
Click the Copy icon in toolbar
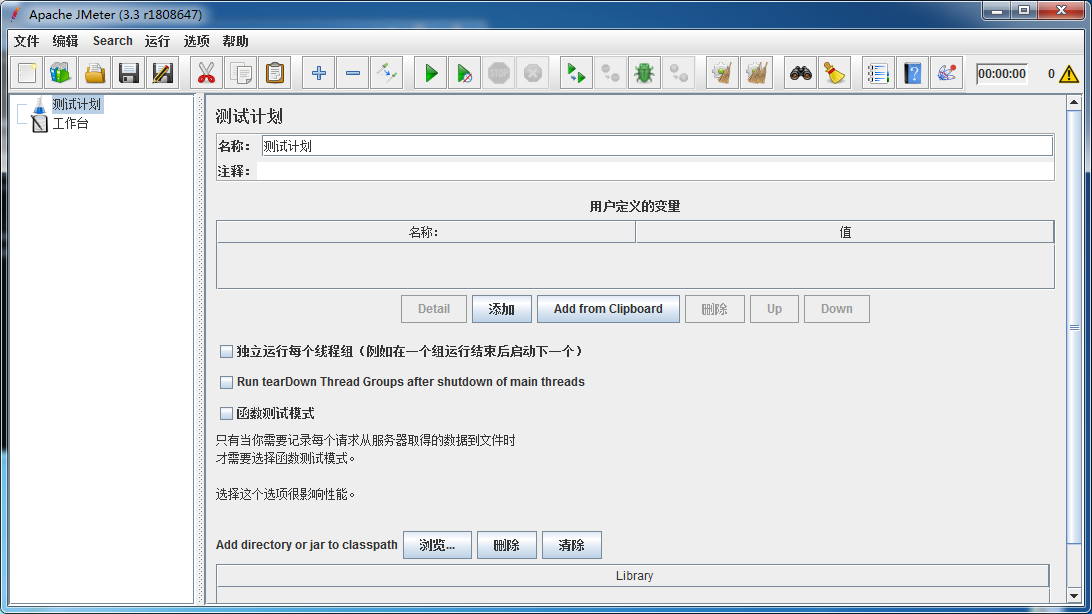coord(241,73)
